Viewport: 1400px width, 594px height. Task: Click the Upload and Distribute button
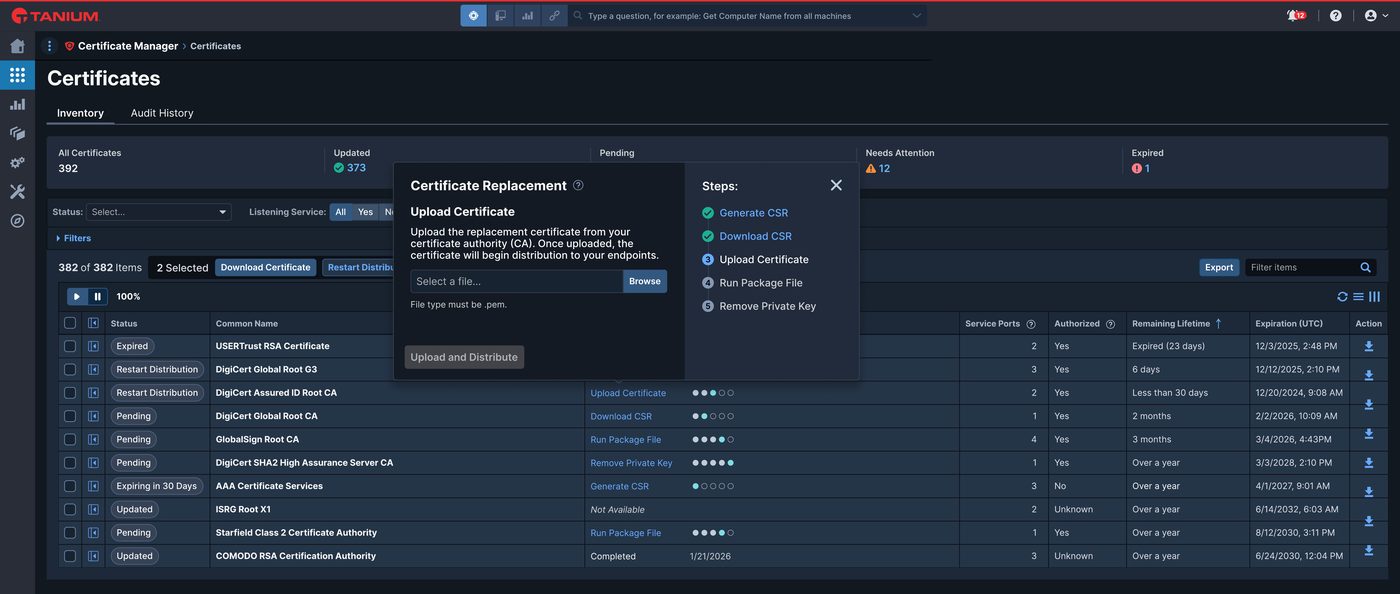pyautogui.click(x=464, y=357)
